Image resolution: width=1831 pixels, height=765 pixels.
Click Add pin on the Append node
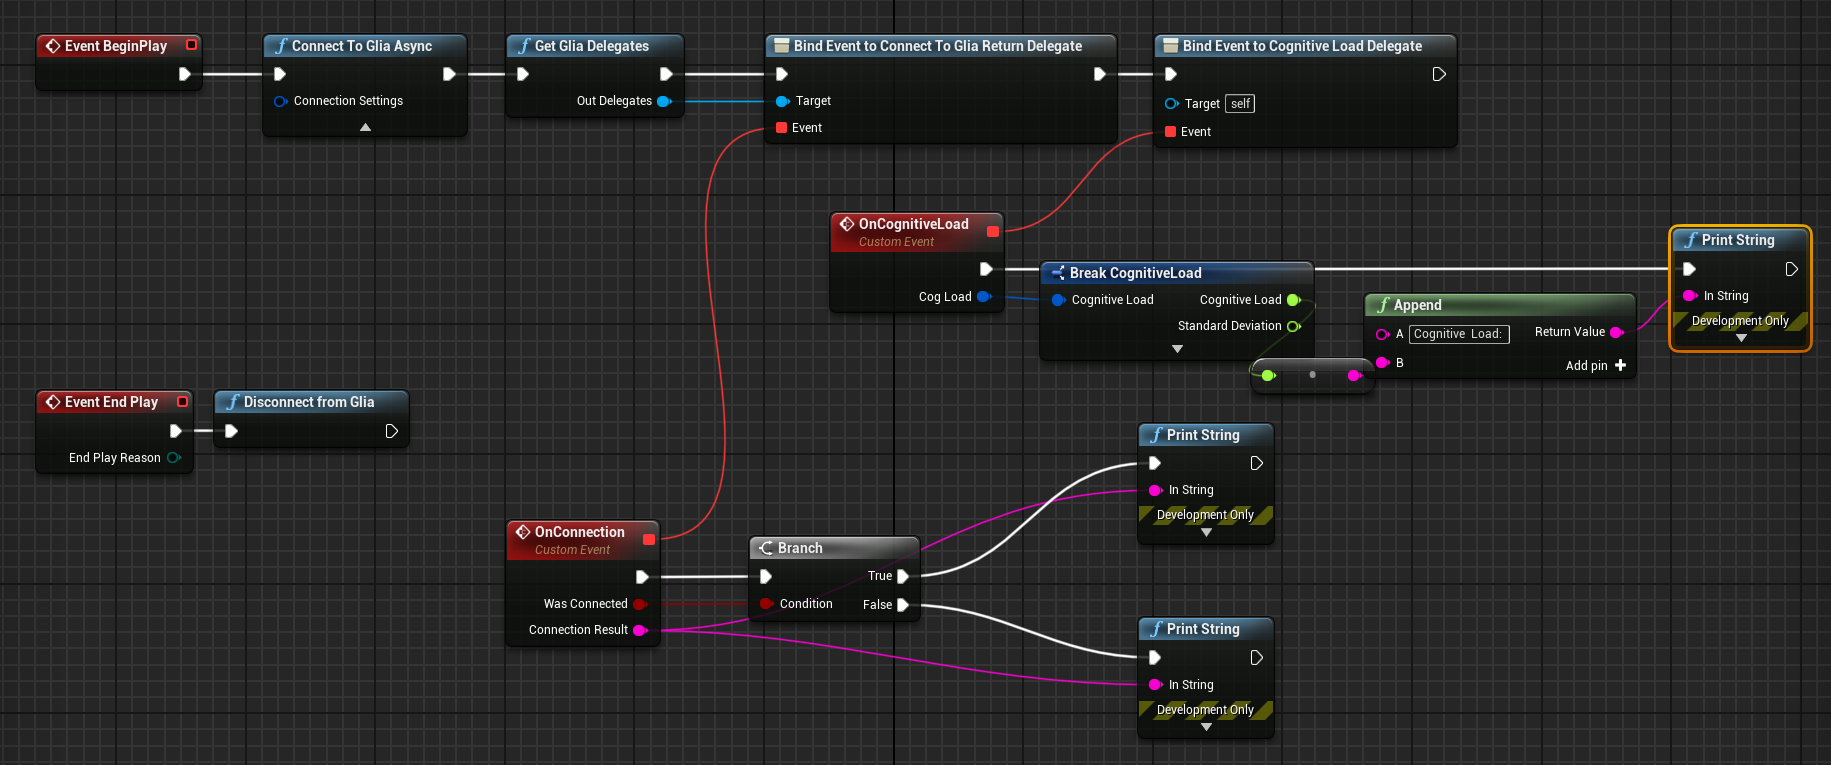pyautogui.click(x=1596, y=366)
